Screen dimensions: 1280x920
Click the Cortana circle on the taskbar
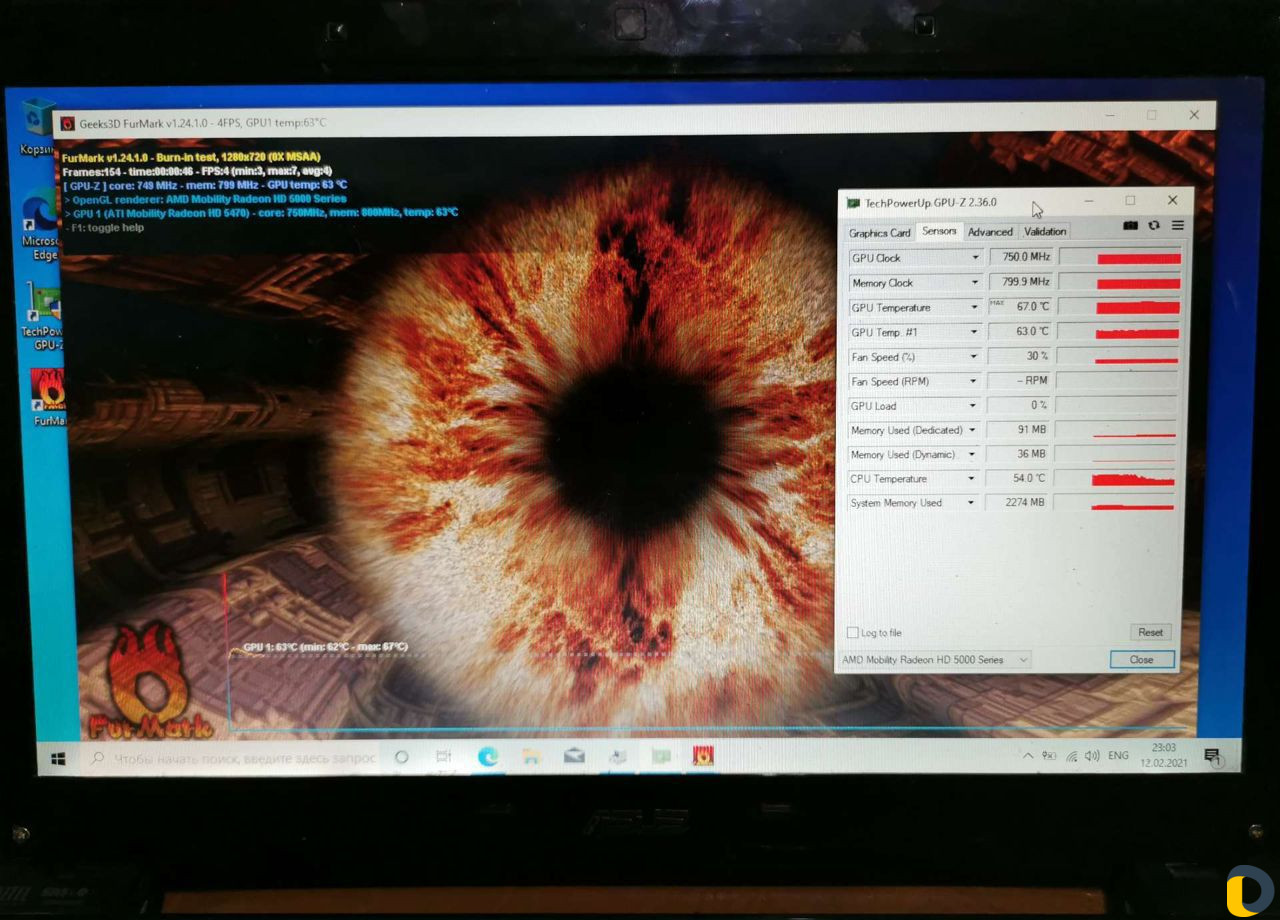click(402, 757)
